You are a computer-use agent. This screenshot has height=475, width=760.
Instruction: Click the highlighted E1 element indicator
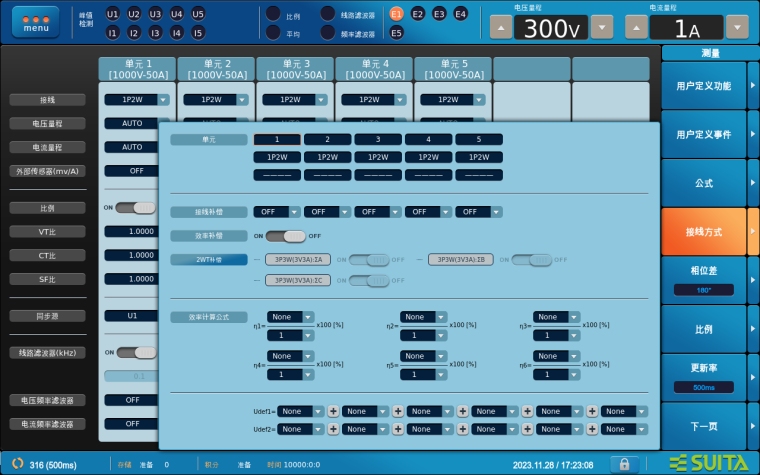(x=396, y=14)
